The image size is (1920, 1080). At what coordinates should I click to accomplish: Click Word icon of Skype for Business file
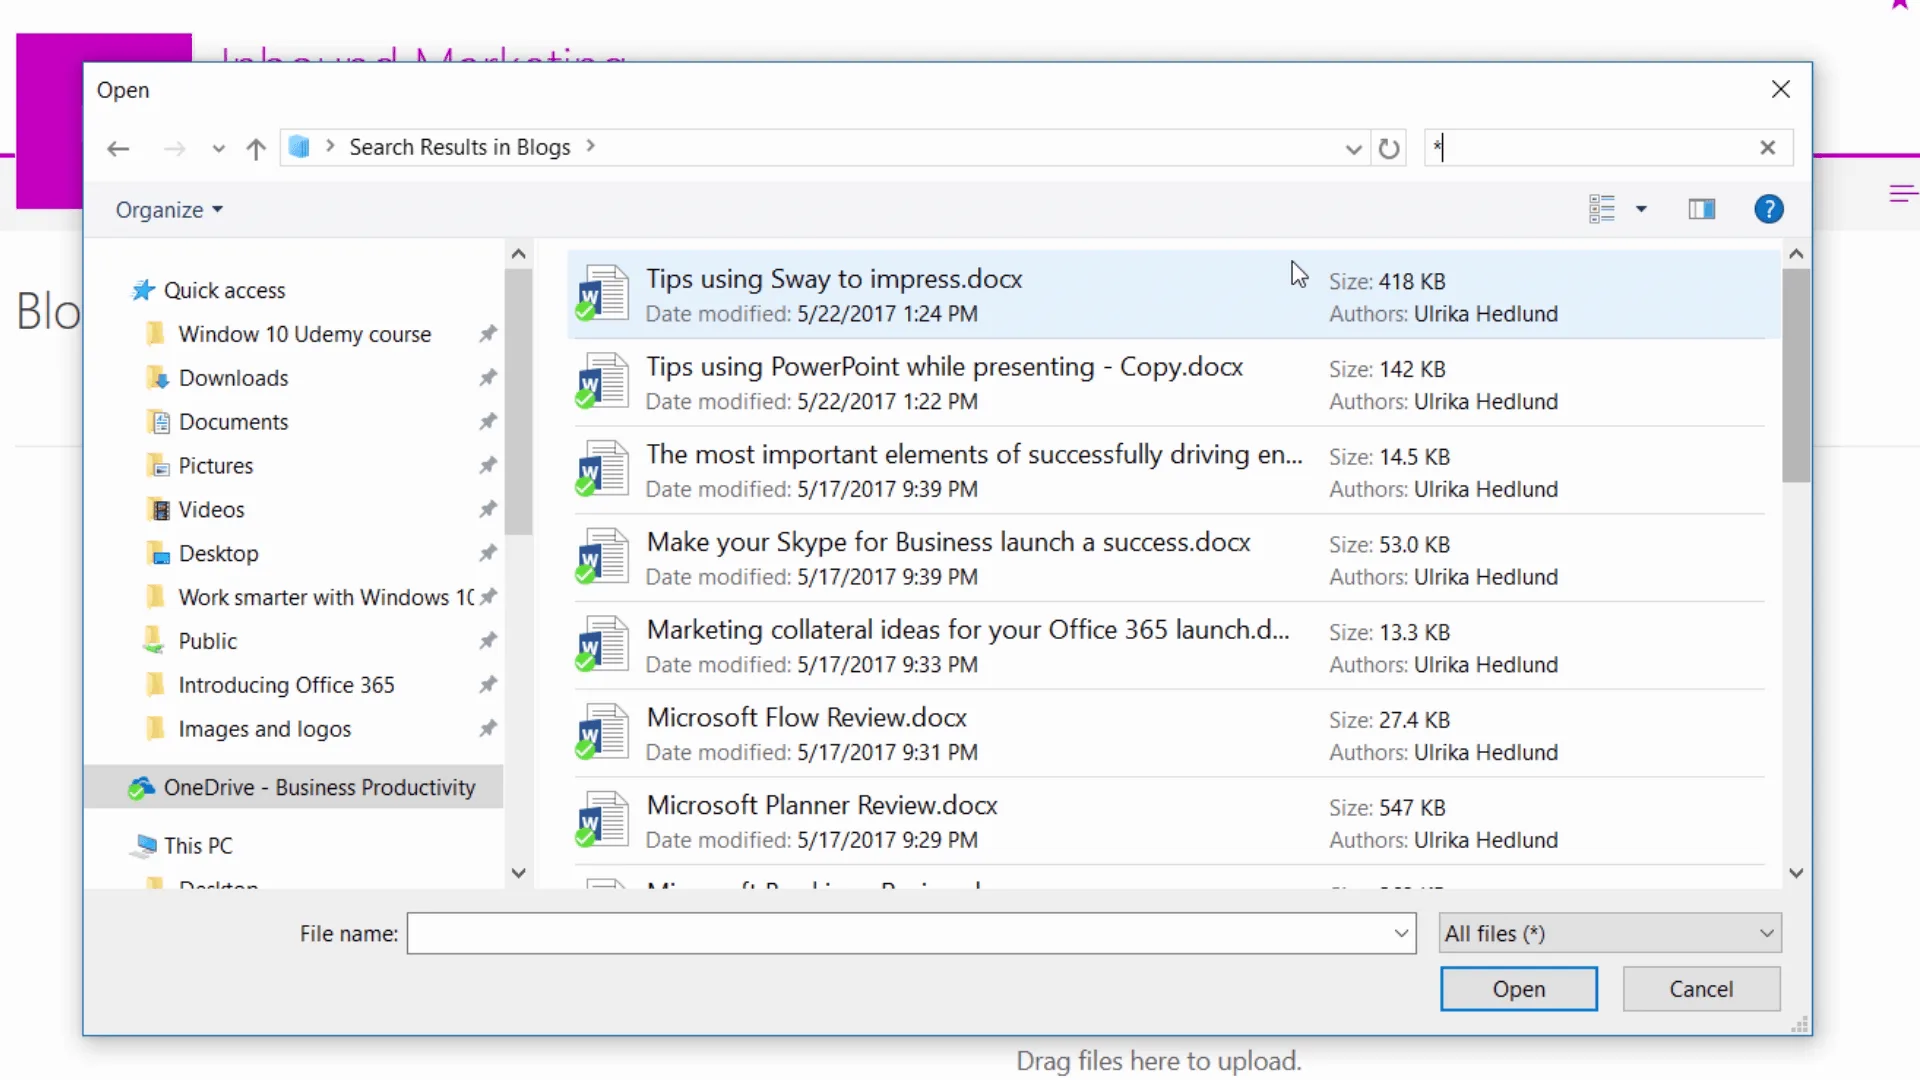[x=602, y=557]
